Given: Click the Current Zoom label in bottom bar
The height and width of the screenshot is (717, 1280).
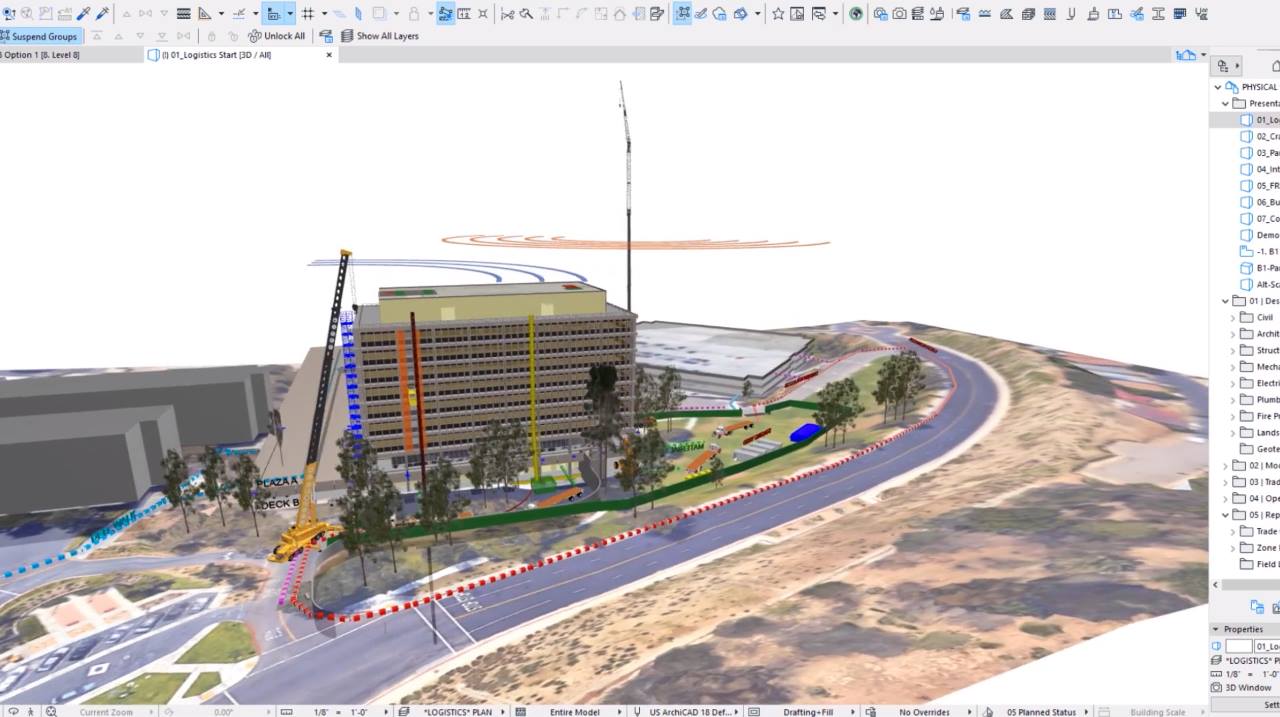Looking at the screenshot, I should click(x=106, y=711).
